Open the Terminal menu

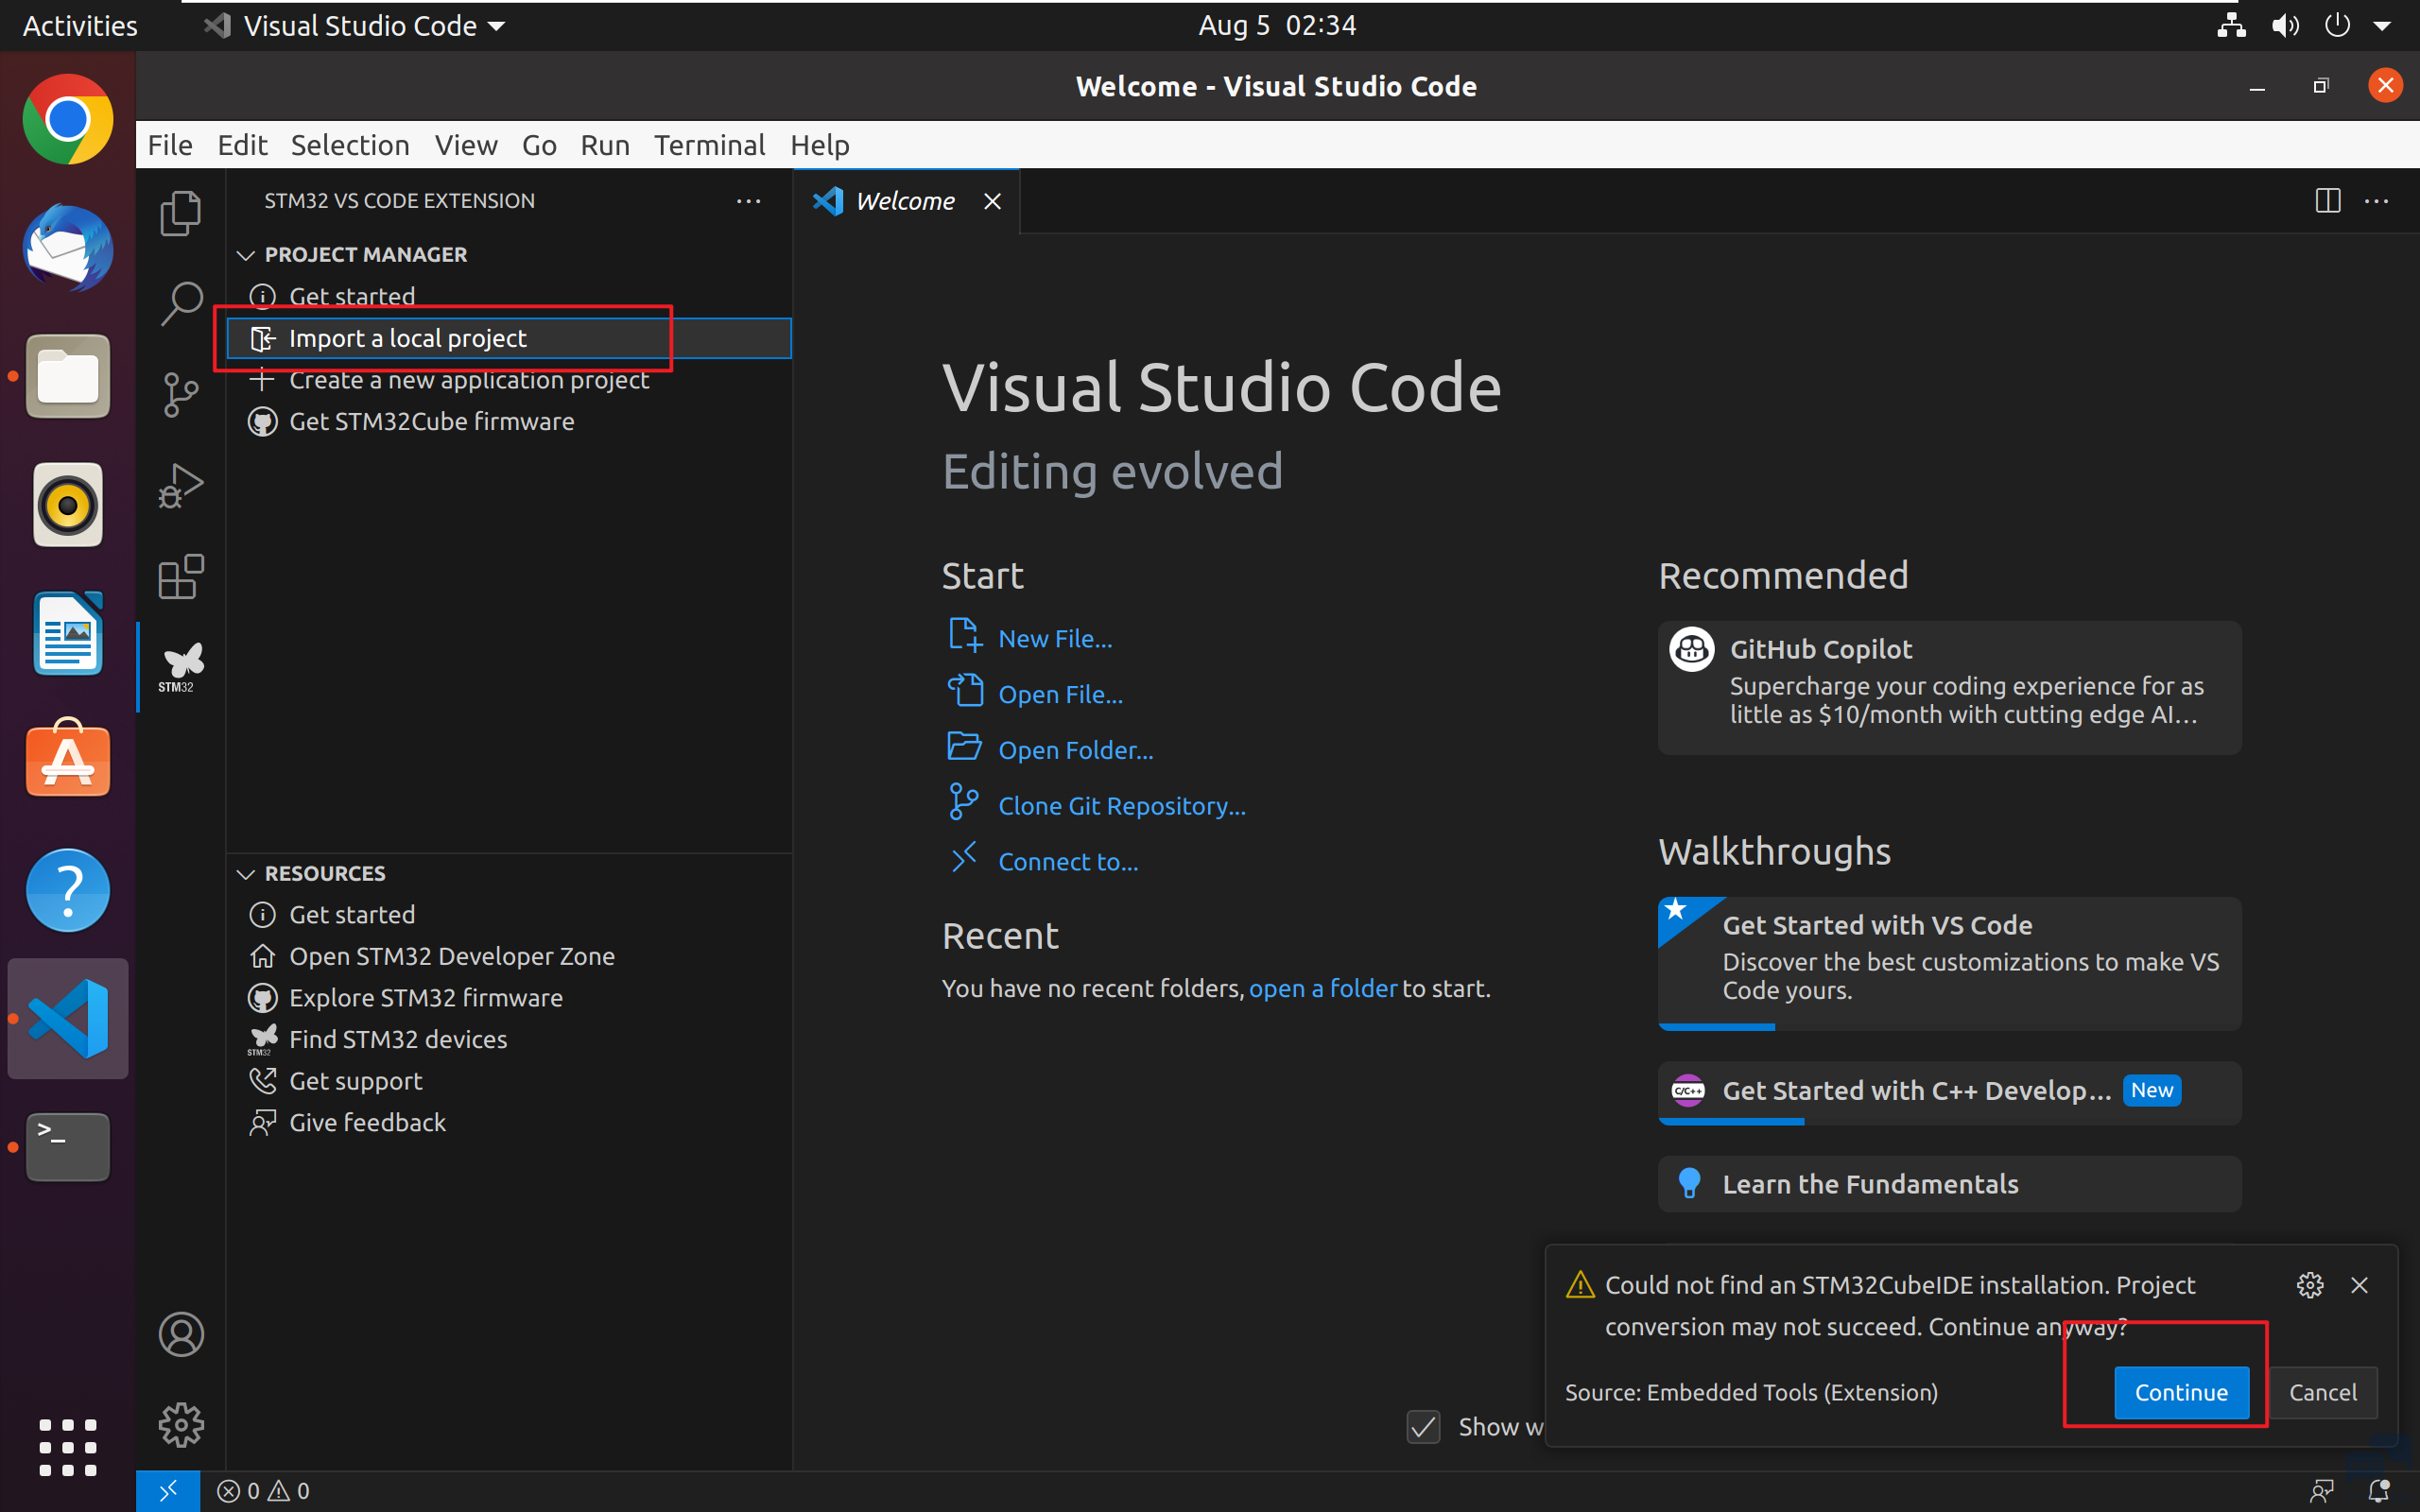click(x=709, y=145)
